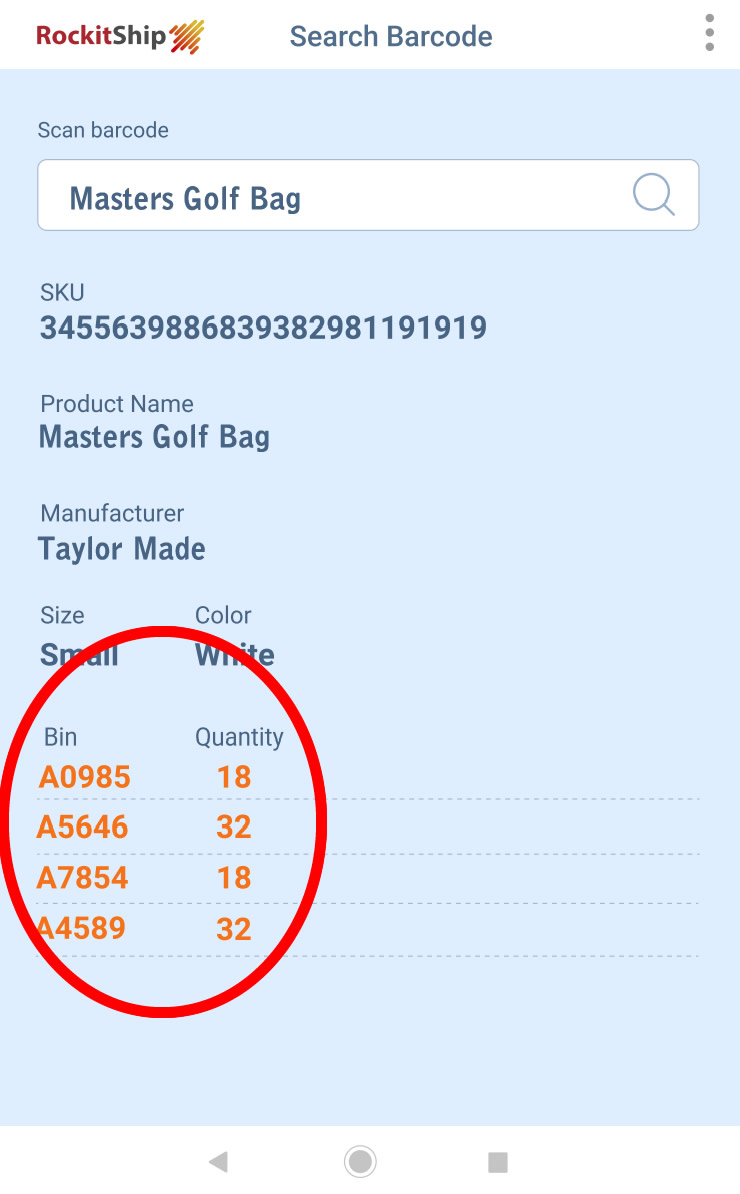This screenshot has width=740, height=1194.
Task: Open the three-dot overflow menu
Action: [x=709, y=33]
